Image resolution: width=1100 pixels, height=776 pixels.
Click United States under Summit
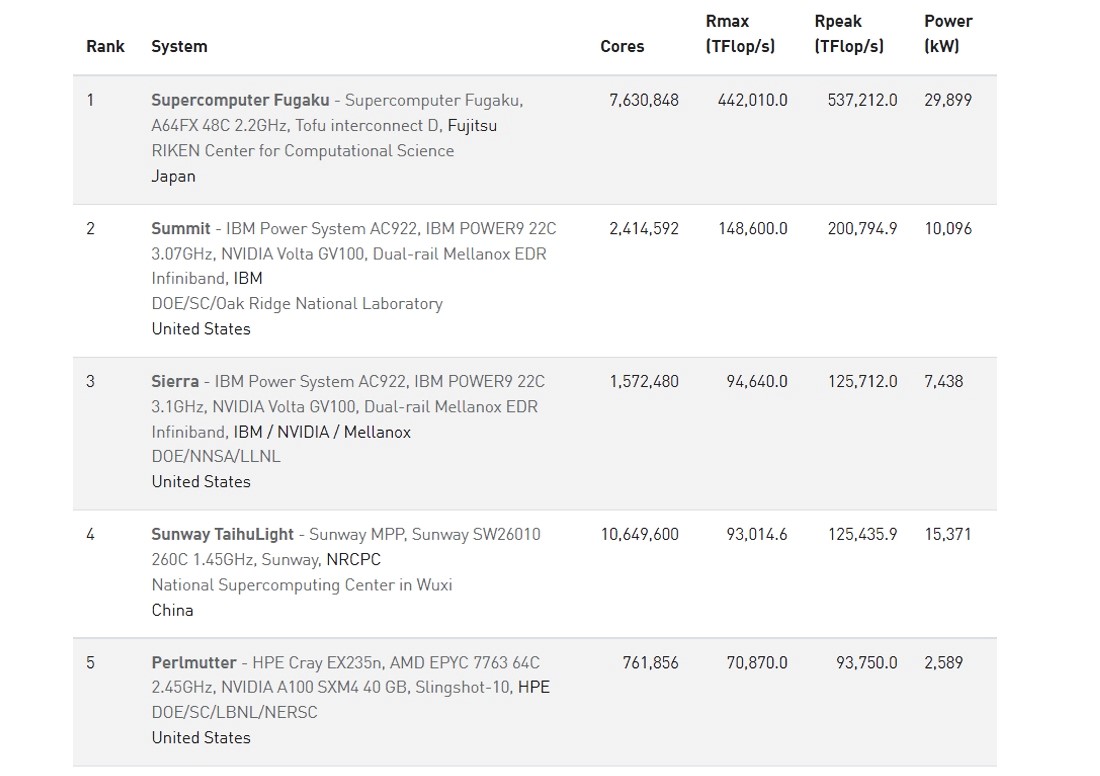[201, 329]
